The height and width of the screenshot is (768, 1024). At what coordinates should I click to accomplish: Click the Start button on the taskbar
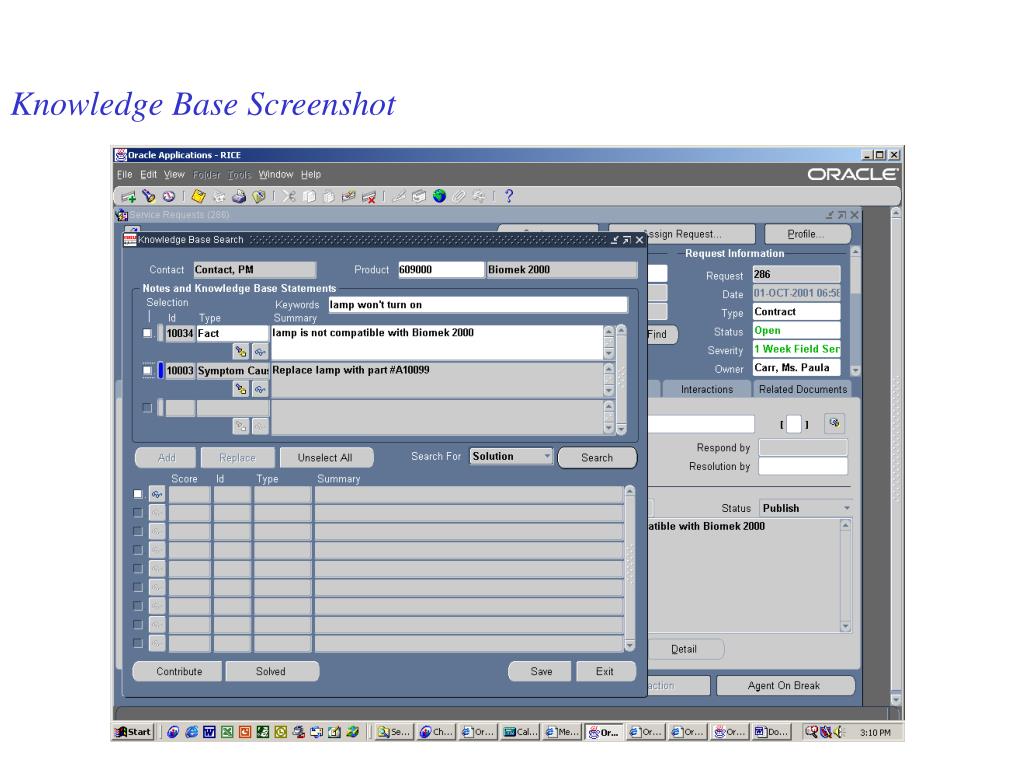(133, 732)
